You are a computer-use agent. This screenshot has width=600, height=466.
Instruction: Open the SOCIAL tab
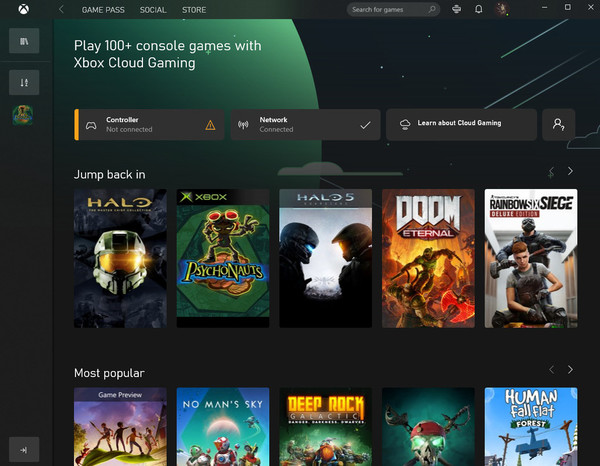click(153, 10)
